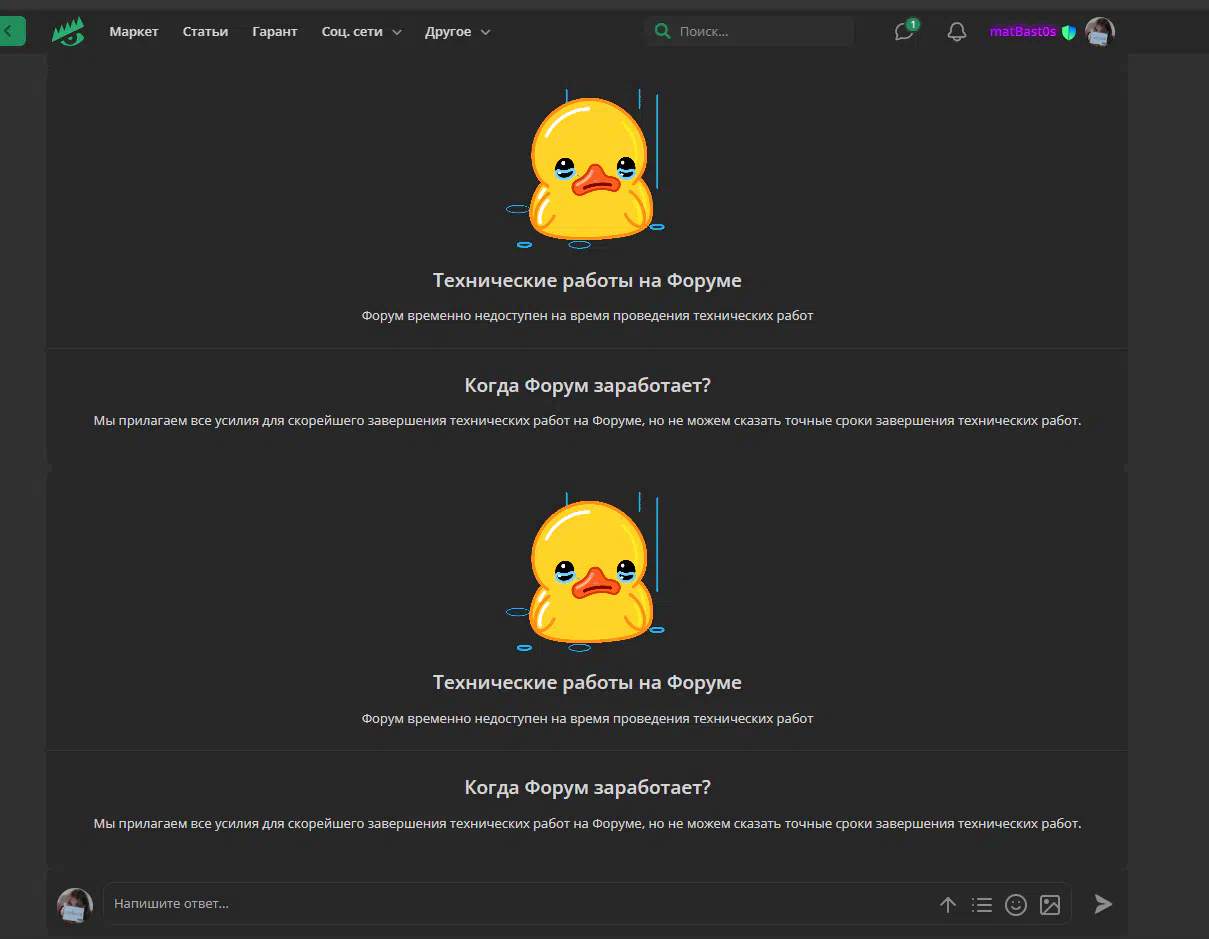Click the green eye forum logo
This screenshot has height=939, width=1209.
coord(68,32)
